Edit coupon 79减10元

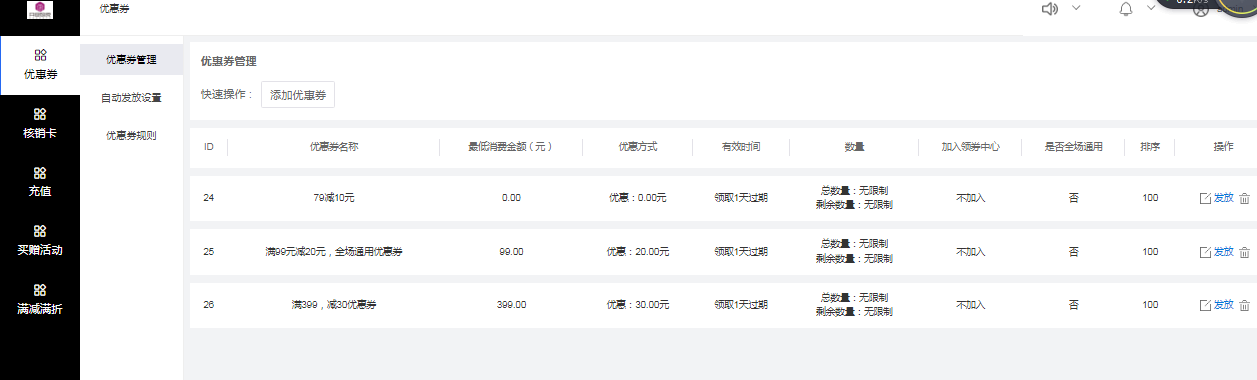coord(1205,198)
